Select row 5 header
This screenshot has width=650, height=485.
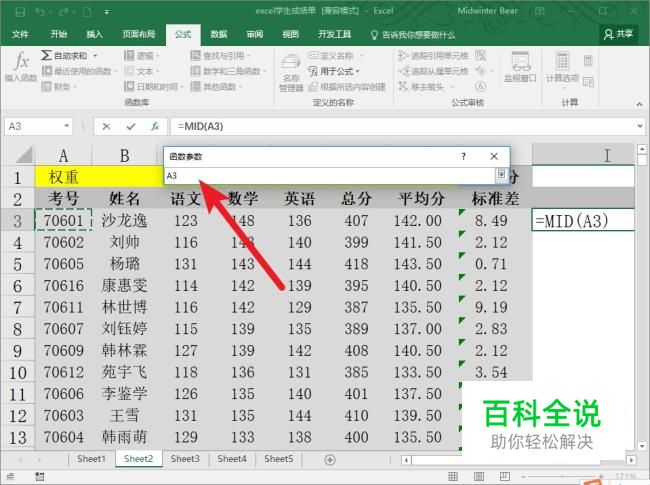tap(17, 264)
